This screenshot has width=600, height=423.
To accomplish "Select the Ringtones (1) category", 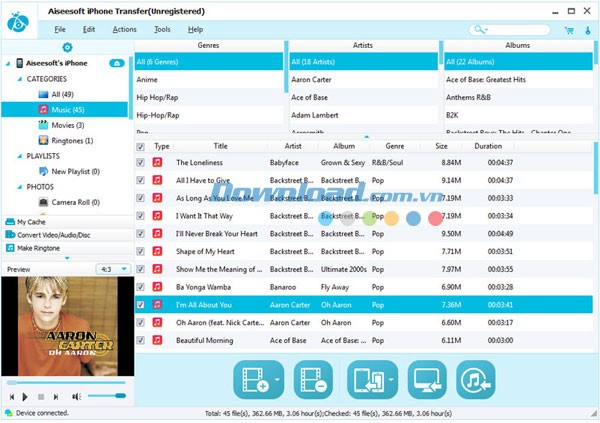I will point(66,140).
